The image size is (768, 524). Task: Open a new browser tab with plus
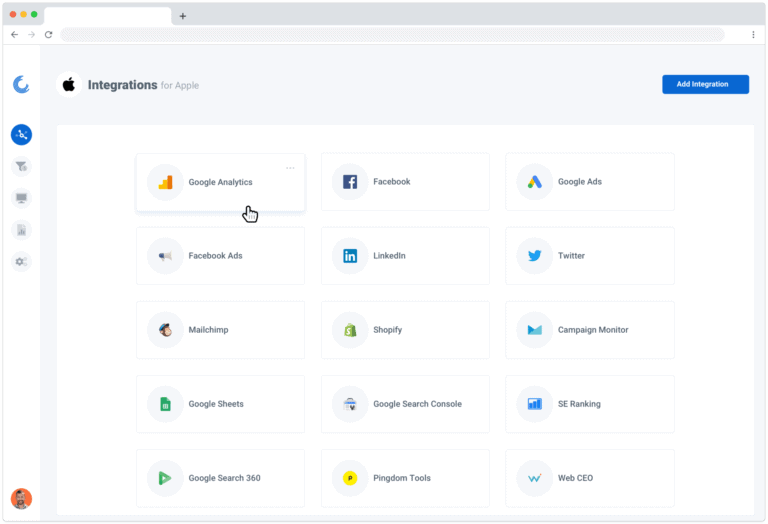click(x=183, y=16)
